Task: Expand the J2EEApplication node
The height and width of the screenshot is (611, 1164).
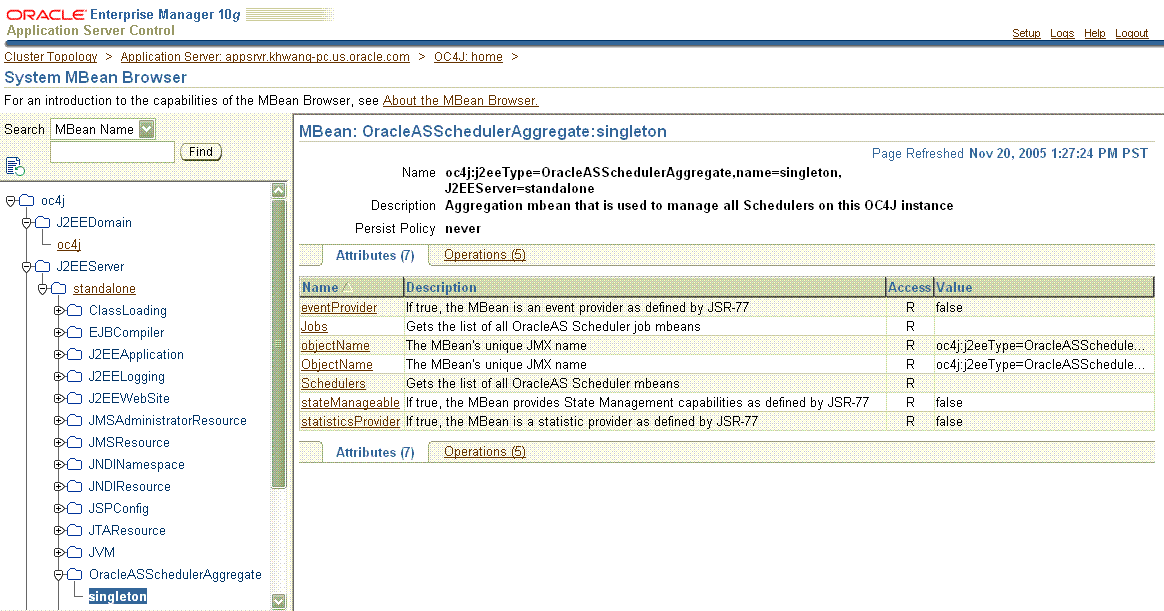Action: coord(59,355)
